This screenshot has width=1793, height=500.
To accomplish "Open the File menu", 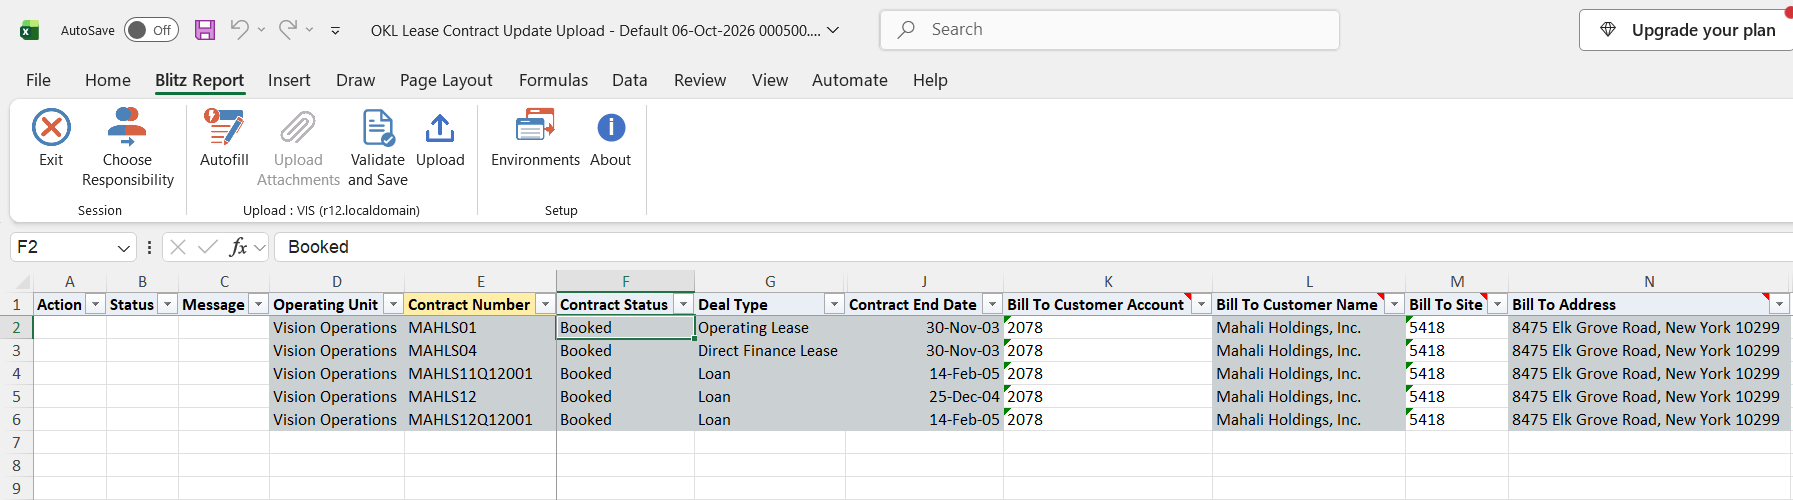I will coord(38,80).
